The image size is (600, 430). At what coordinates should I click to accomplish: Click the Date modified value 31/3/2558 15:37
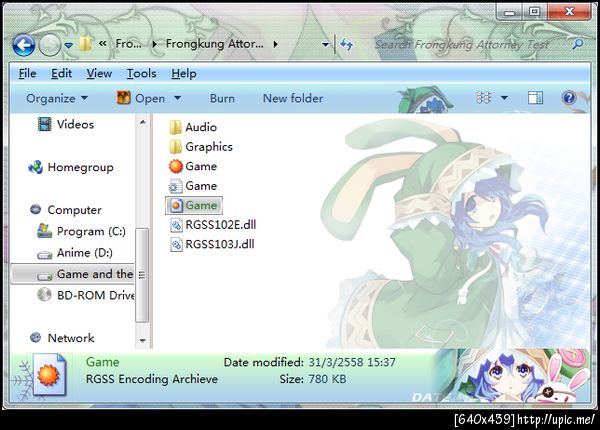click(x=352, y=362)
